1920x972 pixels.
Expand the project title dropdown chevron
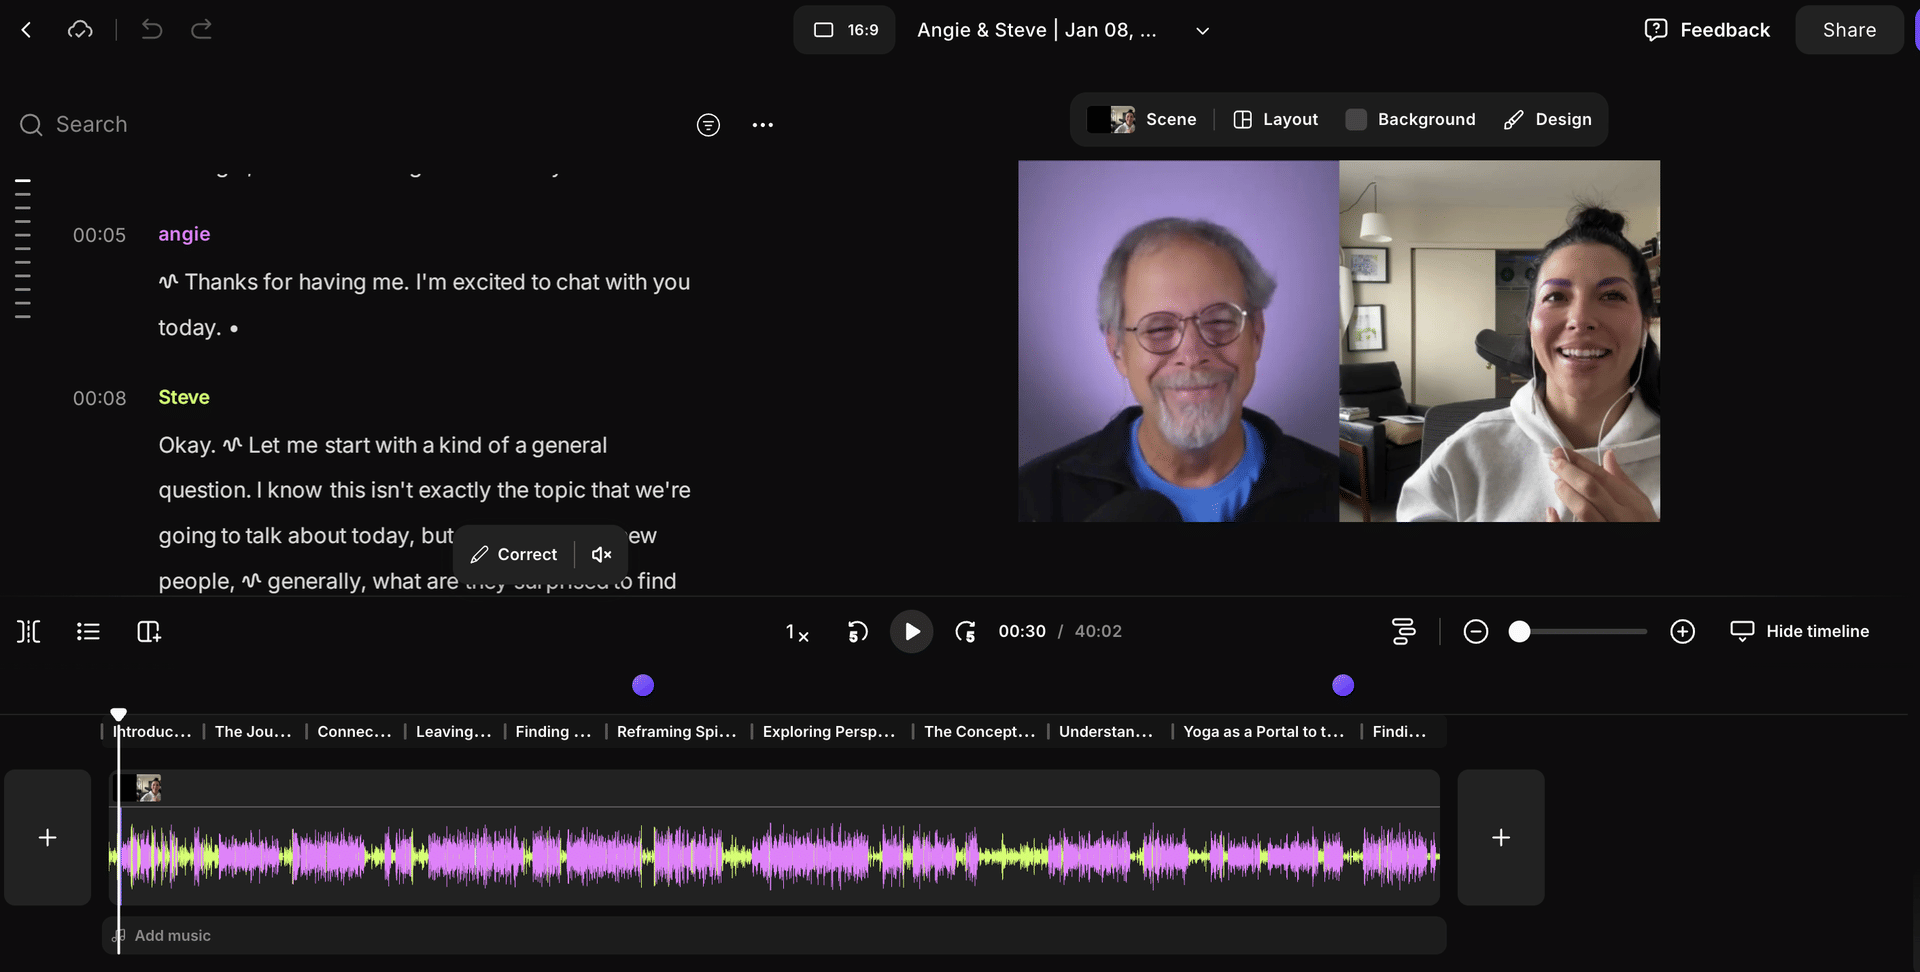click(x=1202, y=31)
